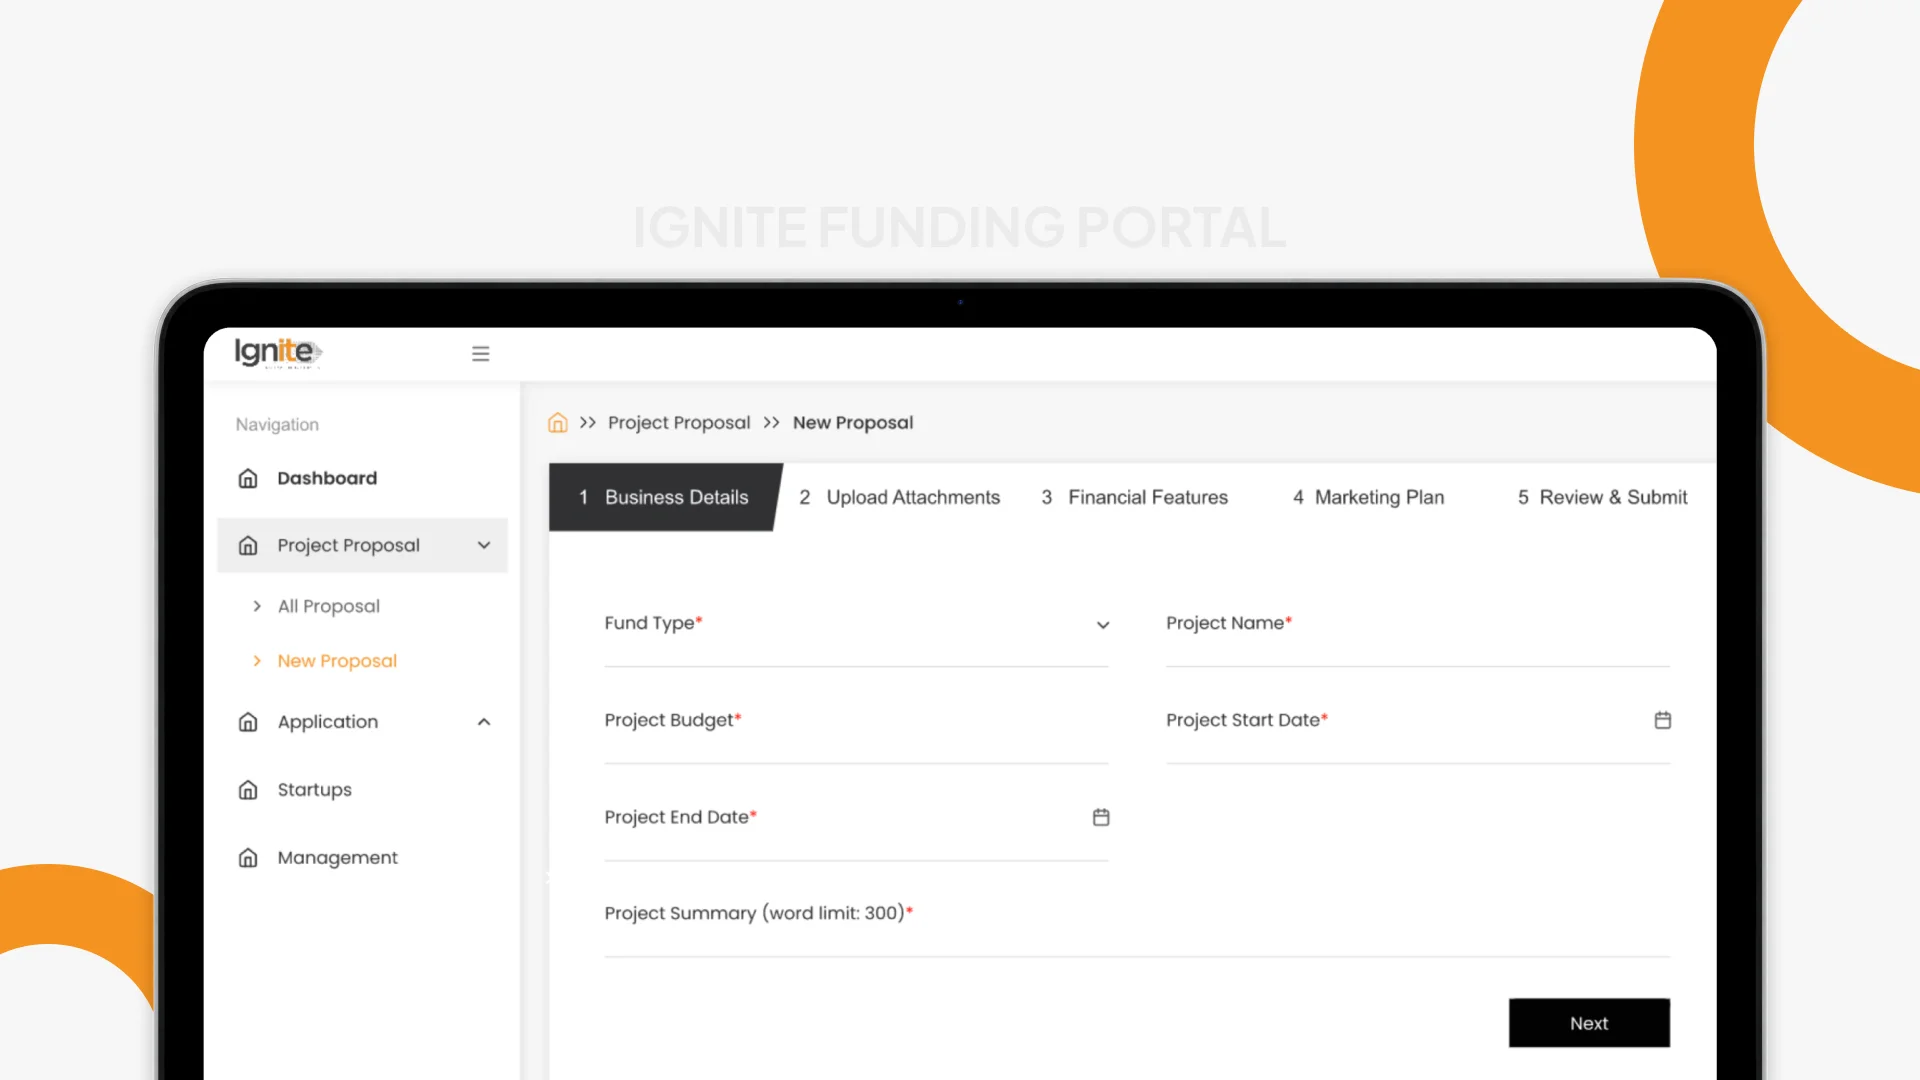Click the orange arrow beside New Proposal
The height and width of the screenshot is (1080, 1920).
click(257, 661)
